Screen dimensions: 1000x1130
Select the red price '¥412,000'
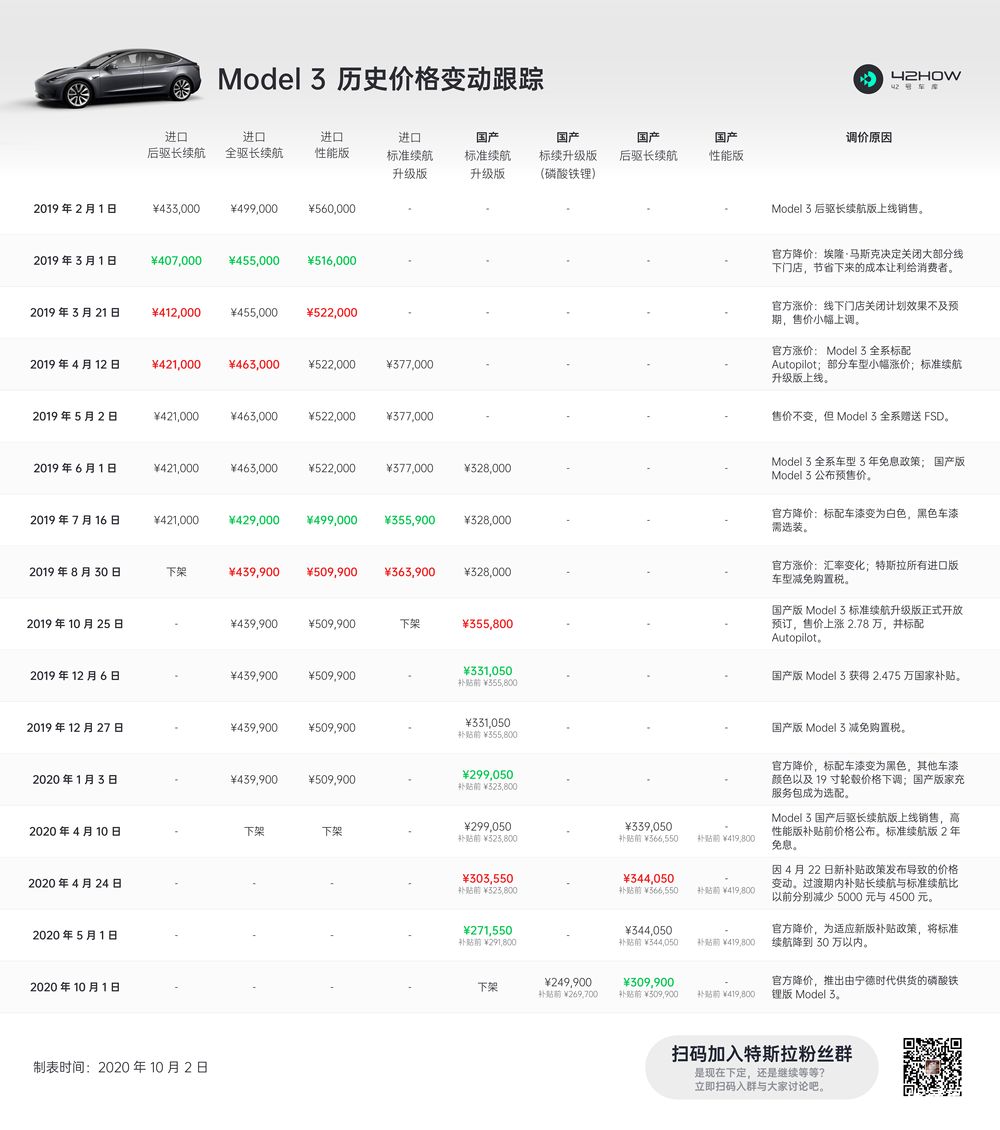pyautogui.click(x=176, y=313)
